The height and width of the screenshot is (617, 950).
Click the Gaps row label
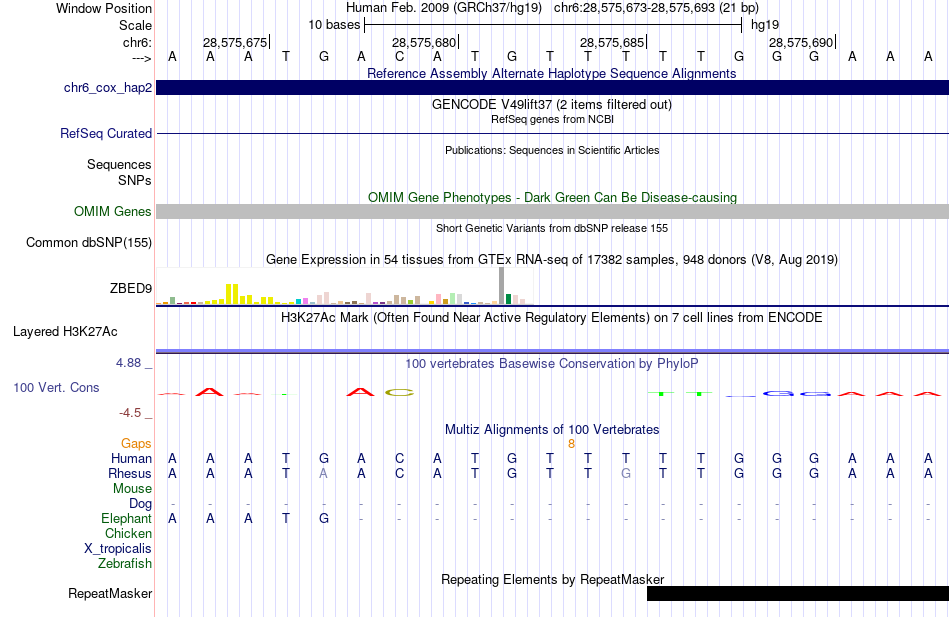136,444
